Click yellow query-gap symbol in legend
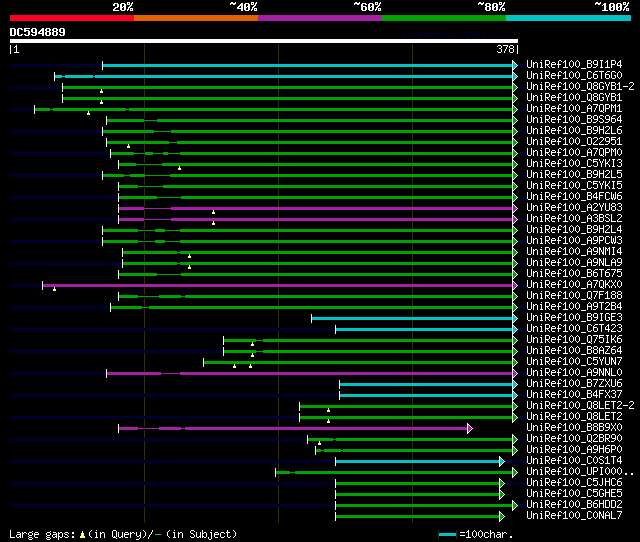 click(x=82, y=534)
